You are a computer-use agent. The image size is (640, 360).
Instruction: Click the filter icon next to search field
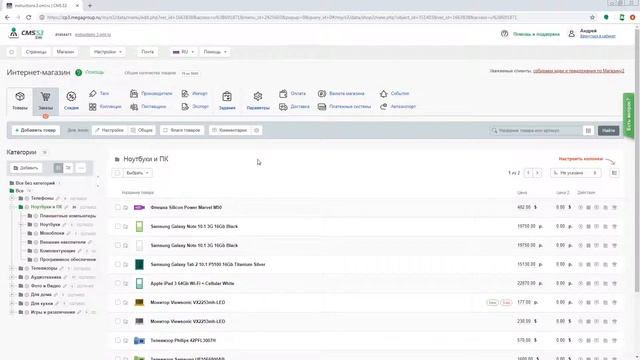(588, 131)
